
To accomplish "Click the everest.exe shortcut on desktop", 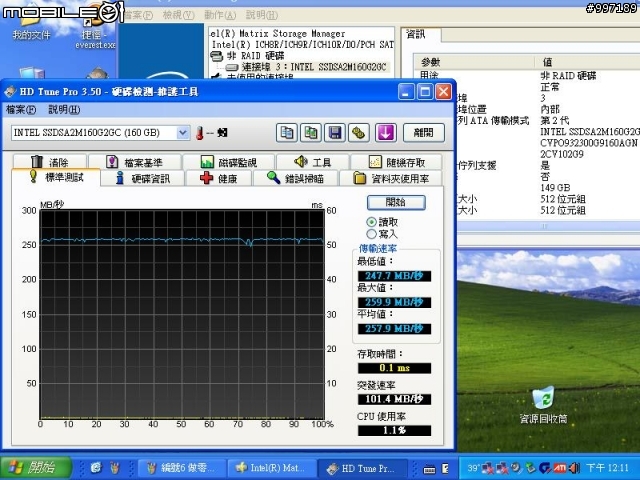I will tap(96, 27).
